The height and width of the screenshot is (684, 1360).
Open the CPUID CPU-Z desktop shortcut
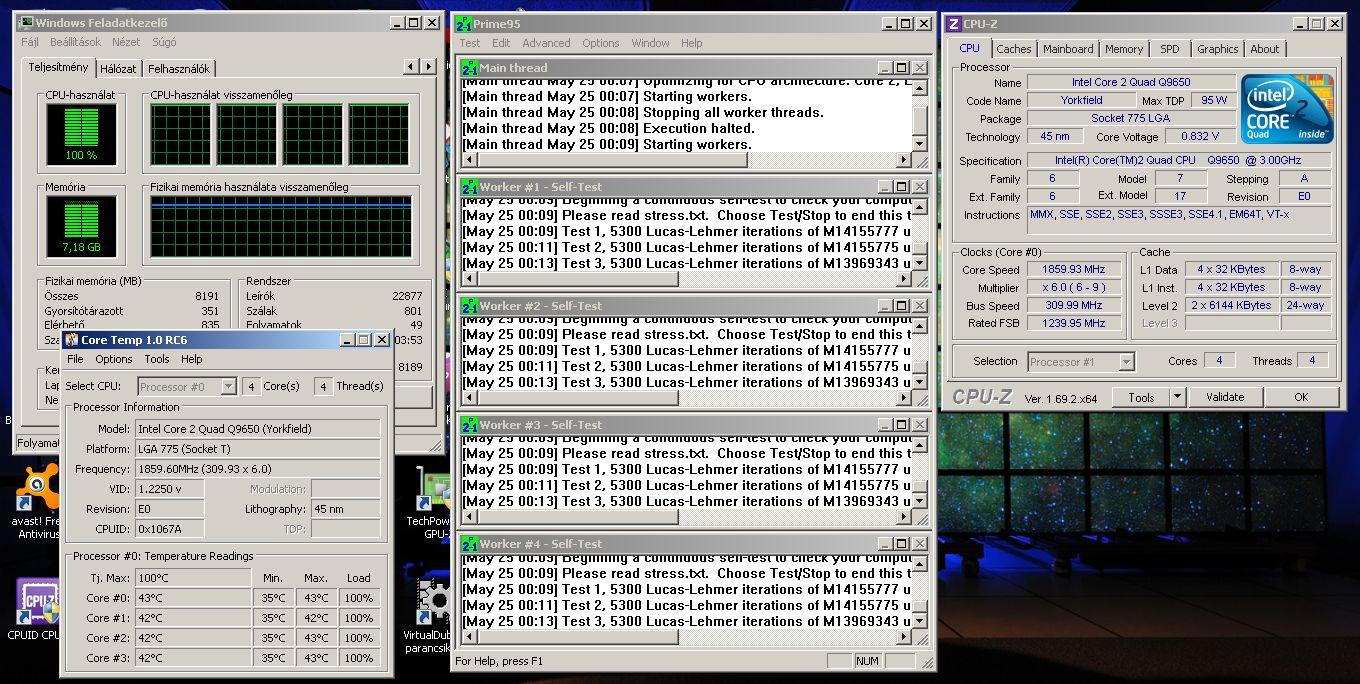[37, 601]
